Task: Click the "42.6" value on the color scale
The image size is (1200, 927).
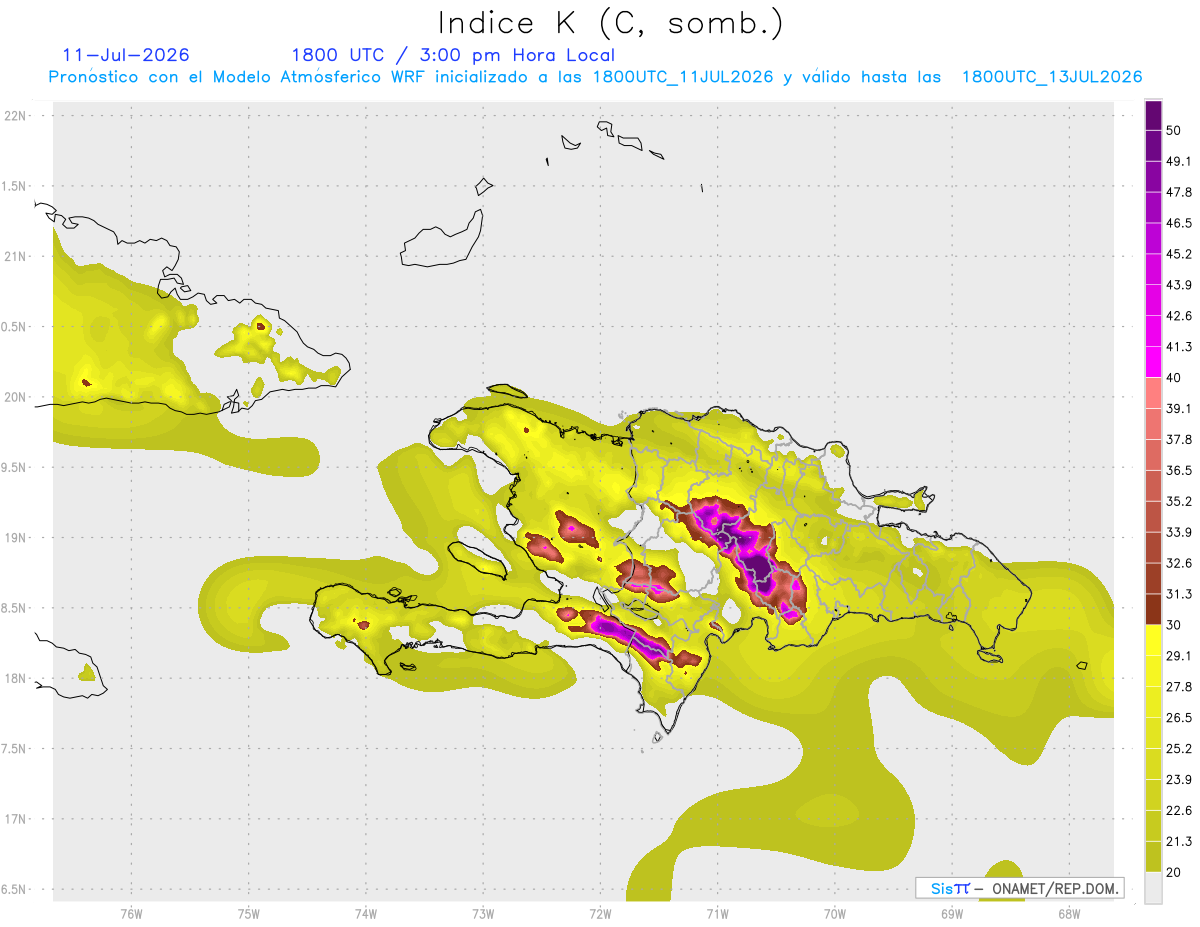Action: pos(1179,316)
